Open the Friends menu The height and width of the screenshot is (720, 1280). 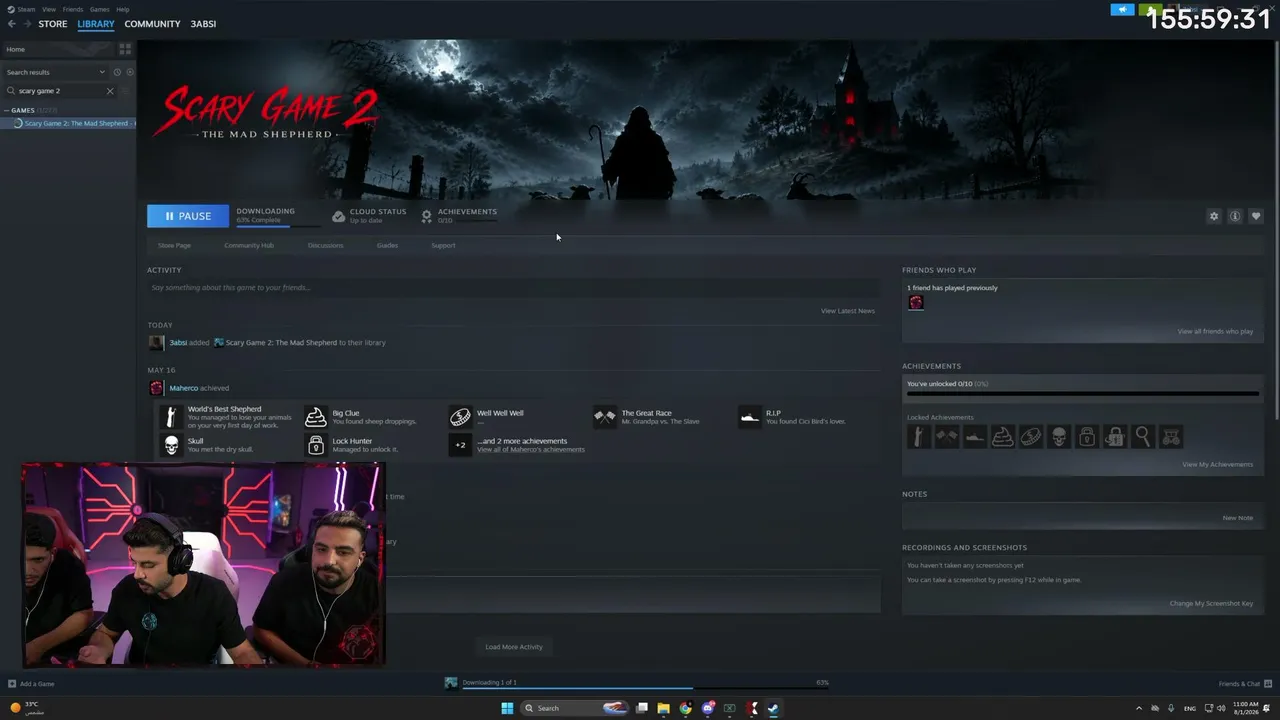tap(73, 9)
